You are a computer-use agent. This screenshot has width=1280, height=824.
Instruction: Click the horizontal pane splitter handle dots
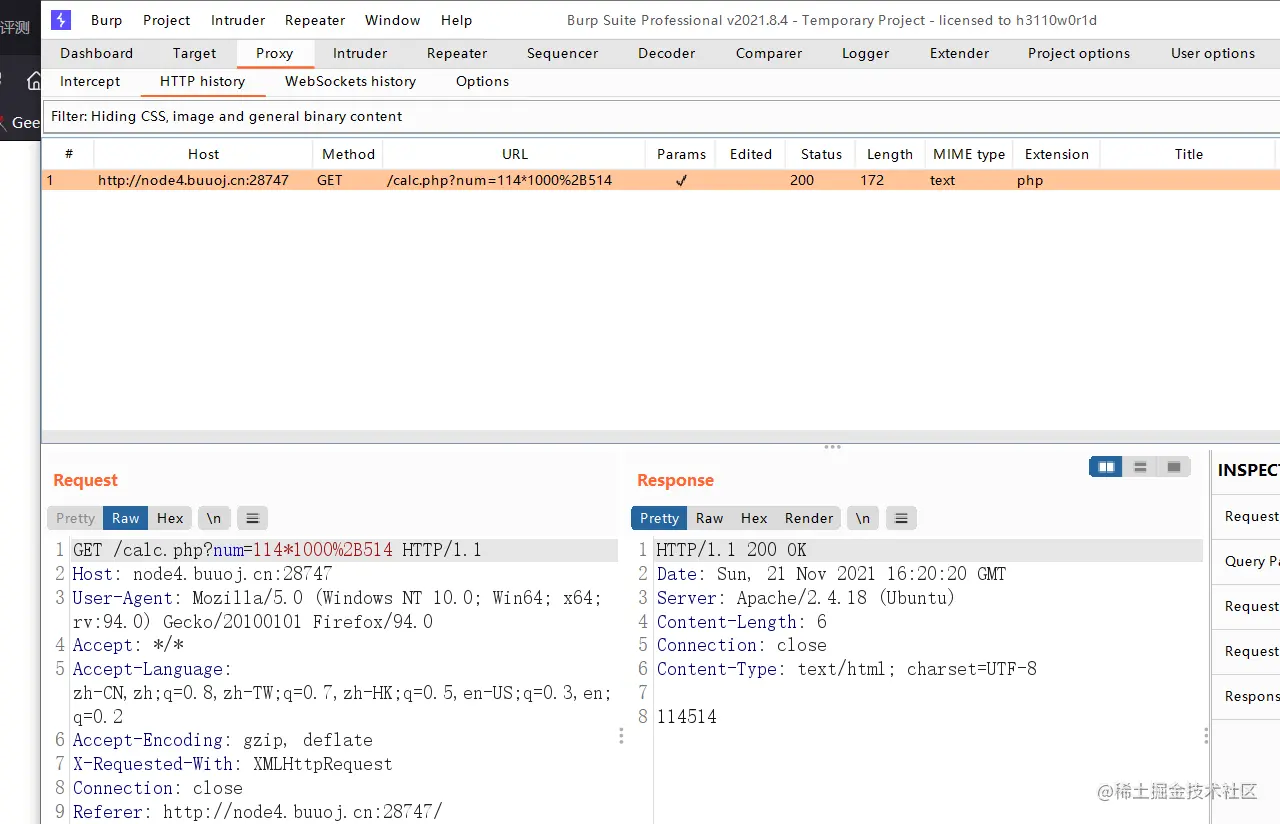tap(832, 447)
